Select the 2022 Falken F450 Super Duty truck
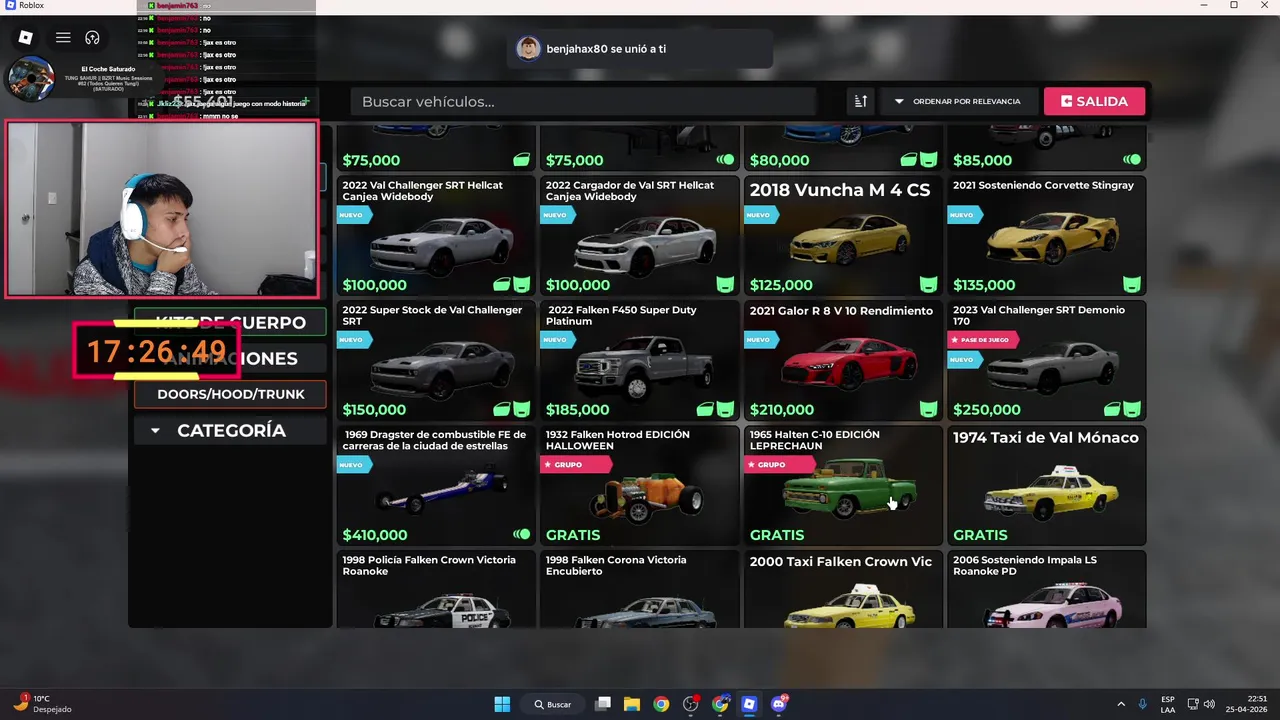This screenshot has height=720, width=1280. point(639,361)
